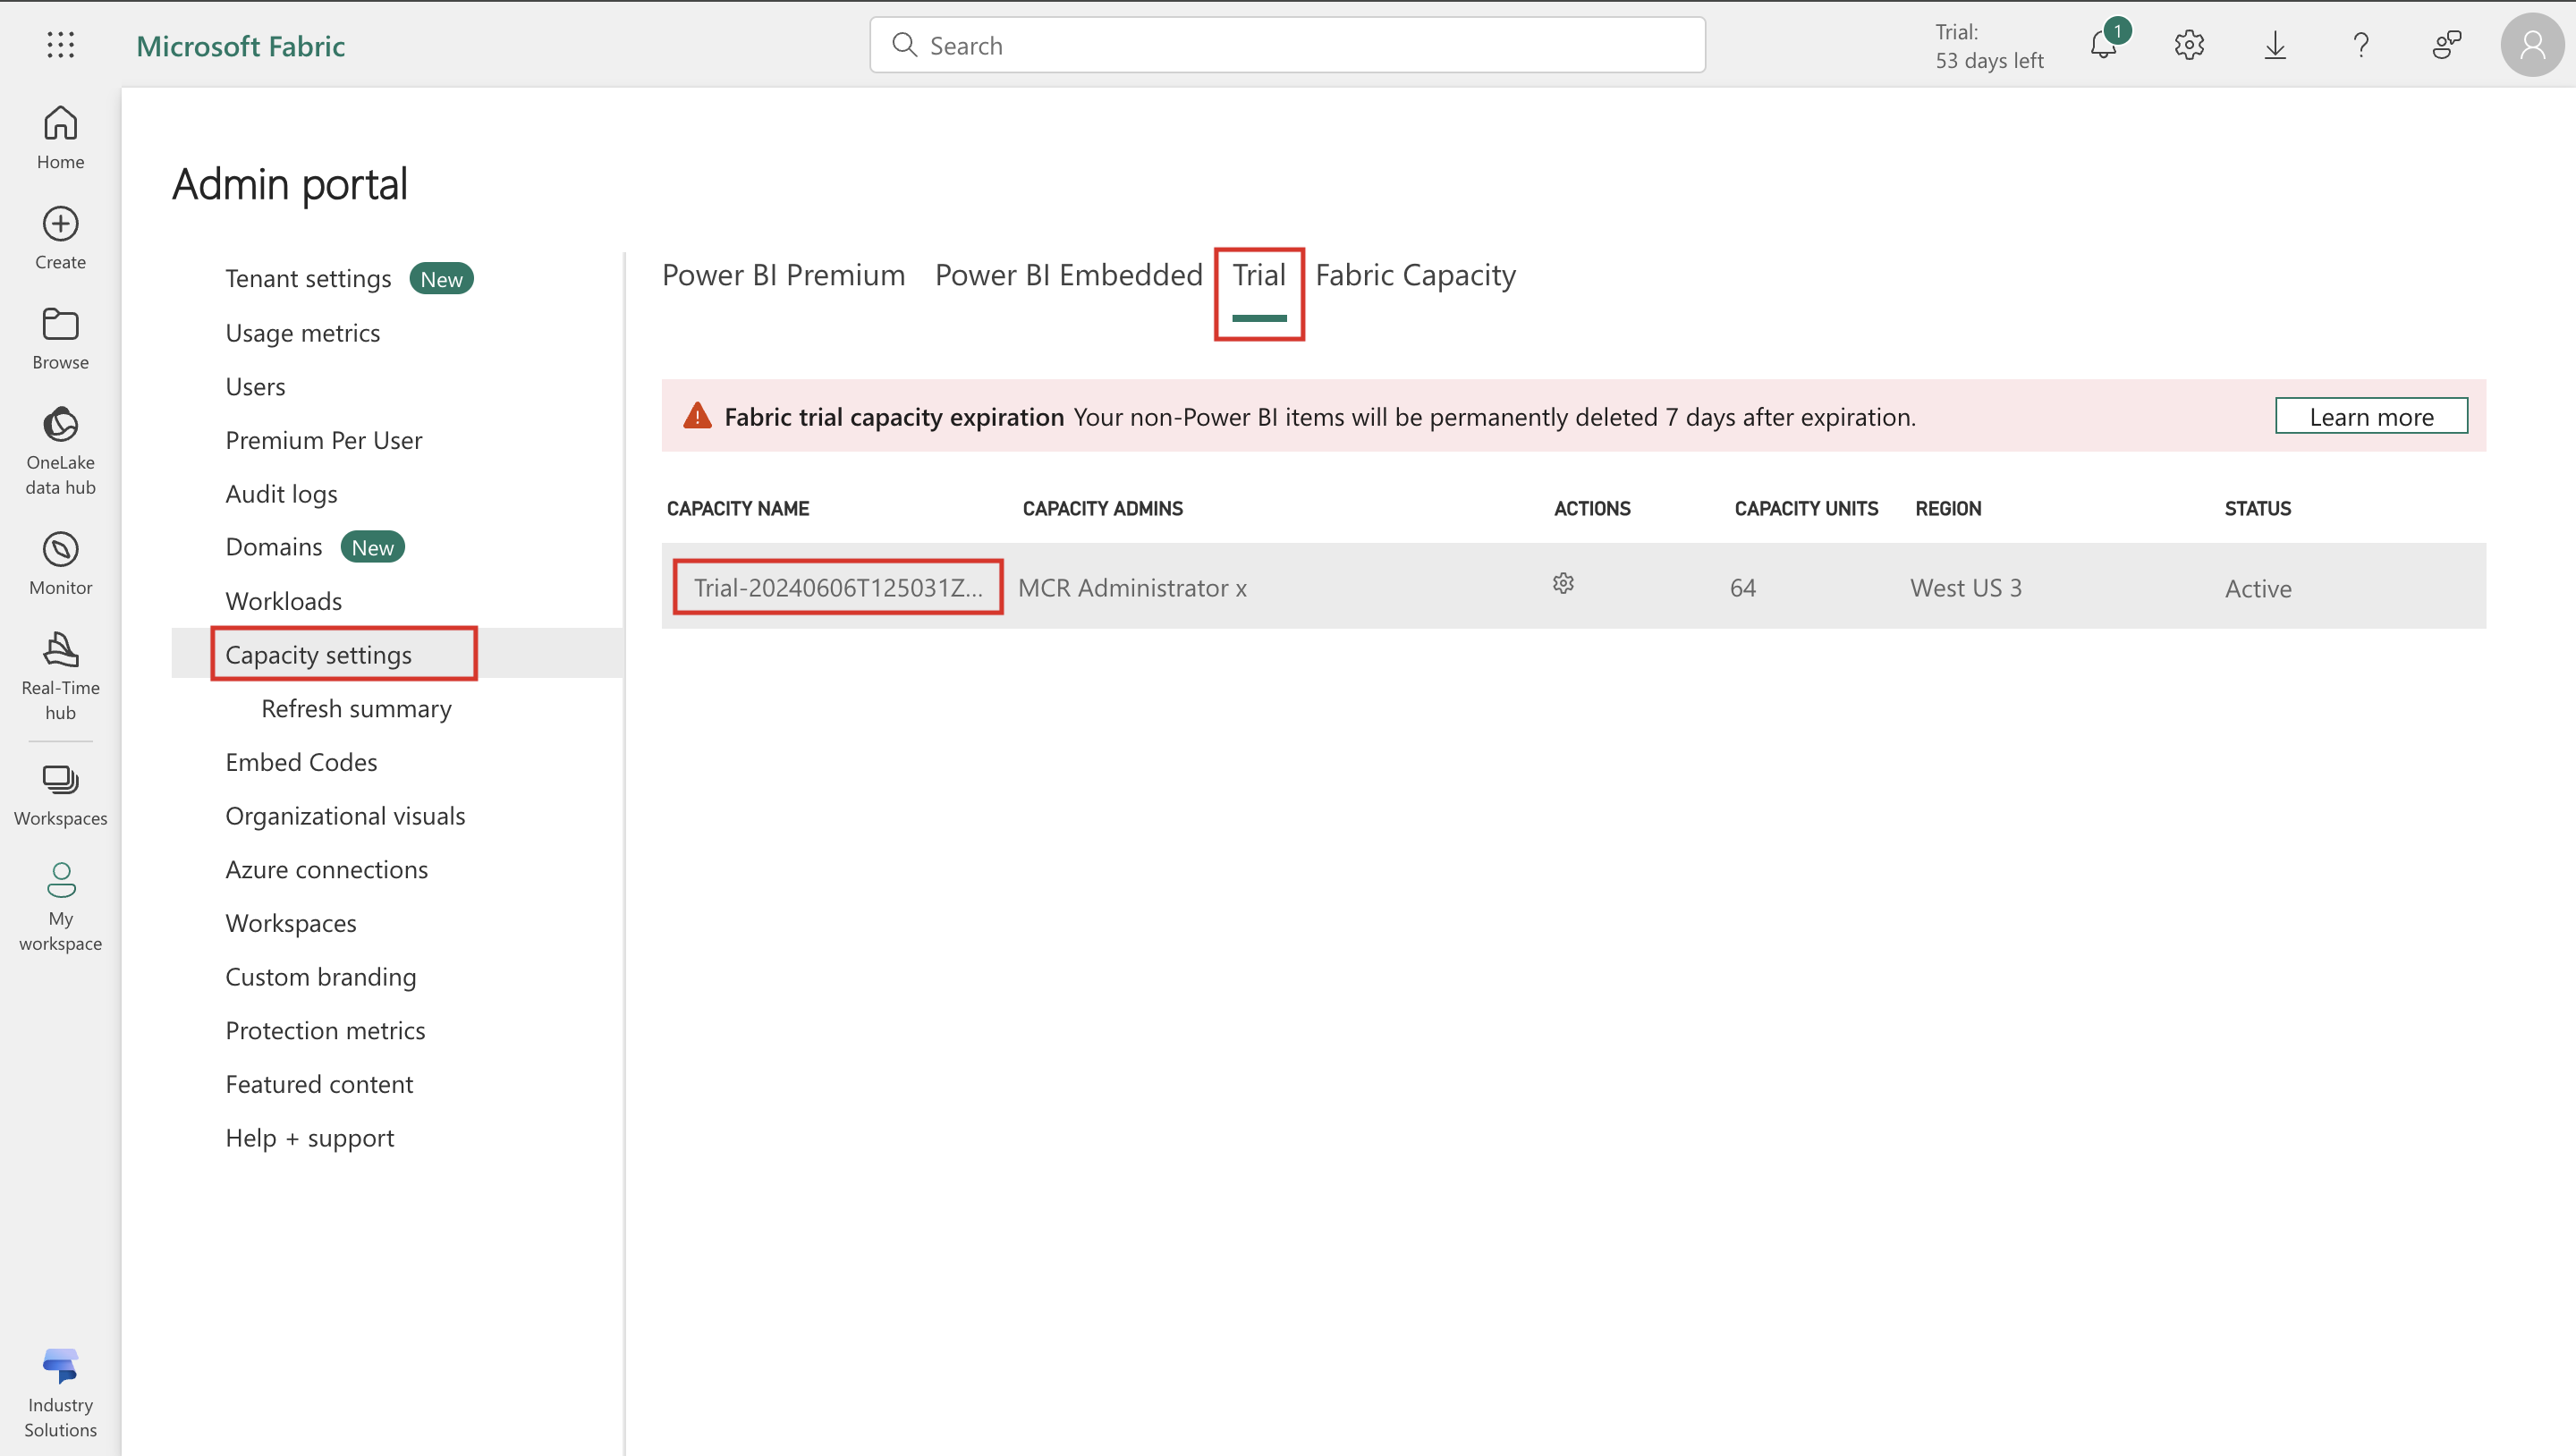The image size is (2576, 1456).
Task: Open OneLake data hub
Action: tap(60, 450)
